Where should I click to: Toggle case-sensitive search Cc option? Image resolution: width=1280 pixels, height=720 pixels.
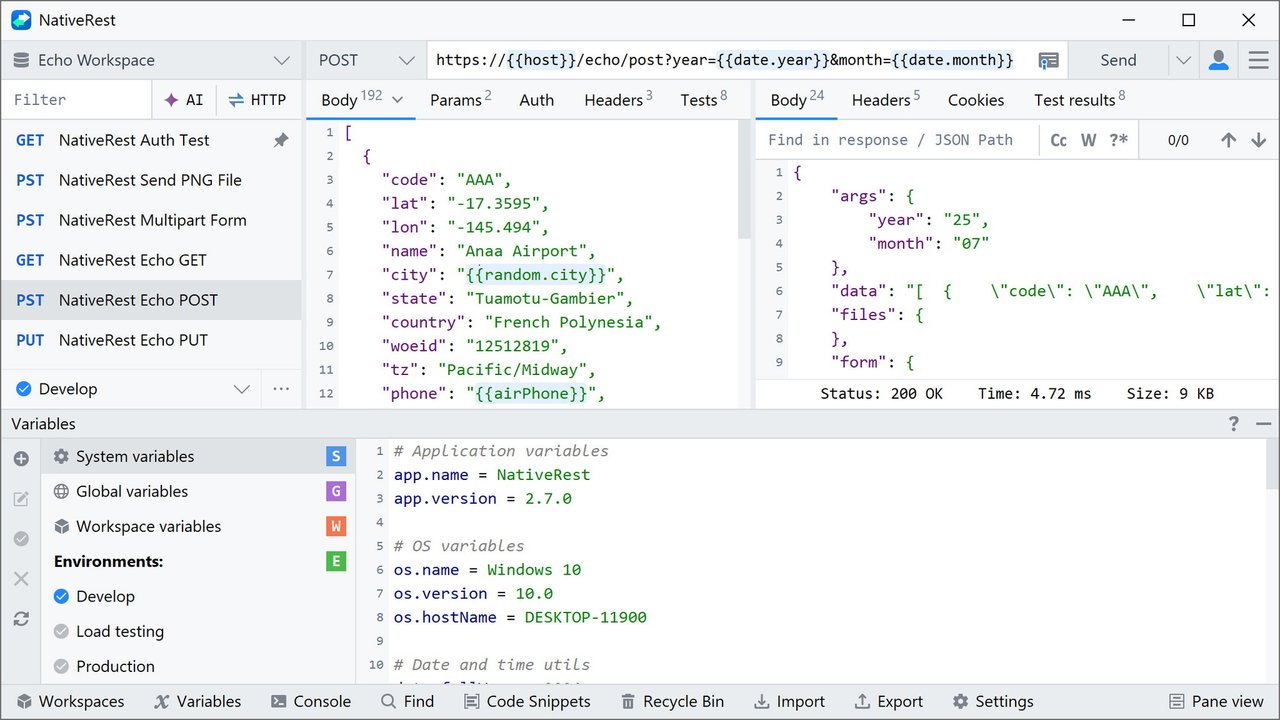point(1058,140)
